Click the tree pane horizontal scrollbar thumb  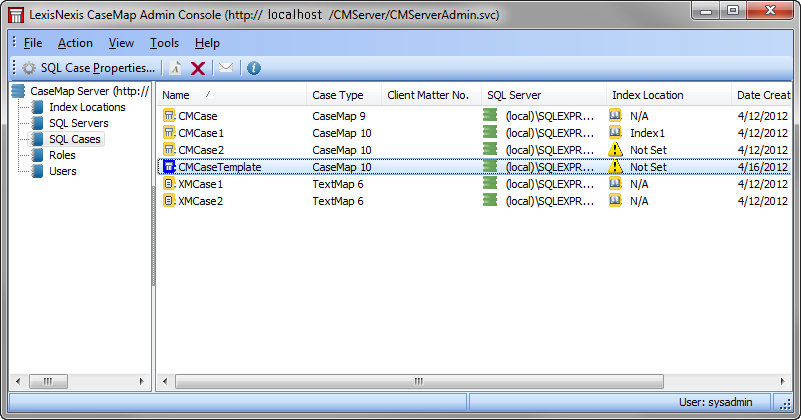pyautogui.click(x=48, y=381)
